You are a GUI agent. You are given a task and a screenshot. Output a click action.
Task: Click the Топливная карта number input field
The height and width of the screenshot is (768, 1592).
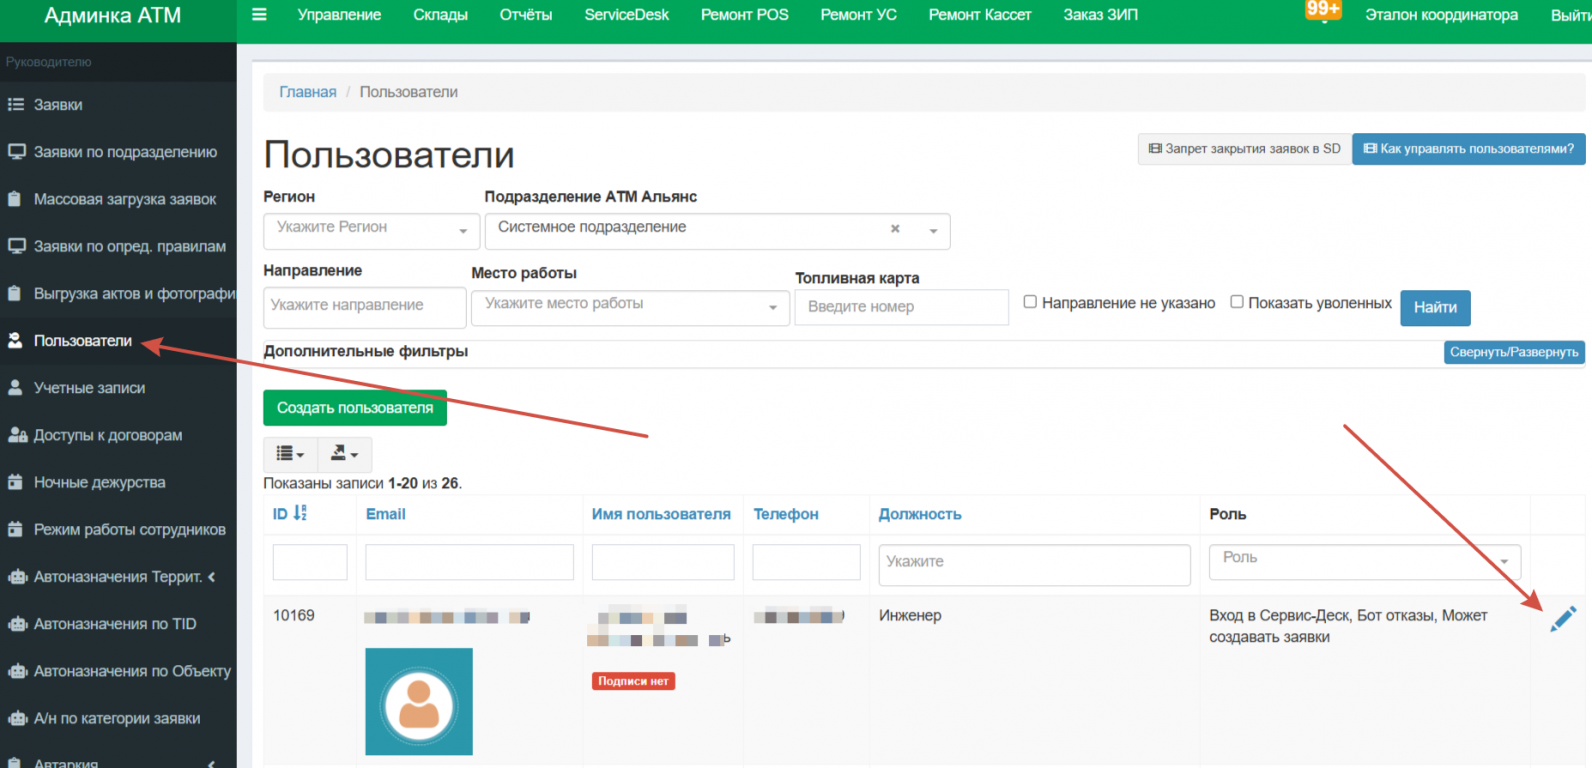coord(901,307)
